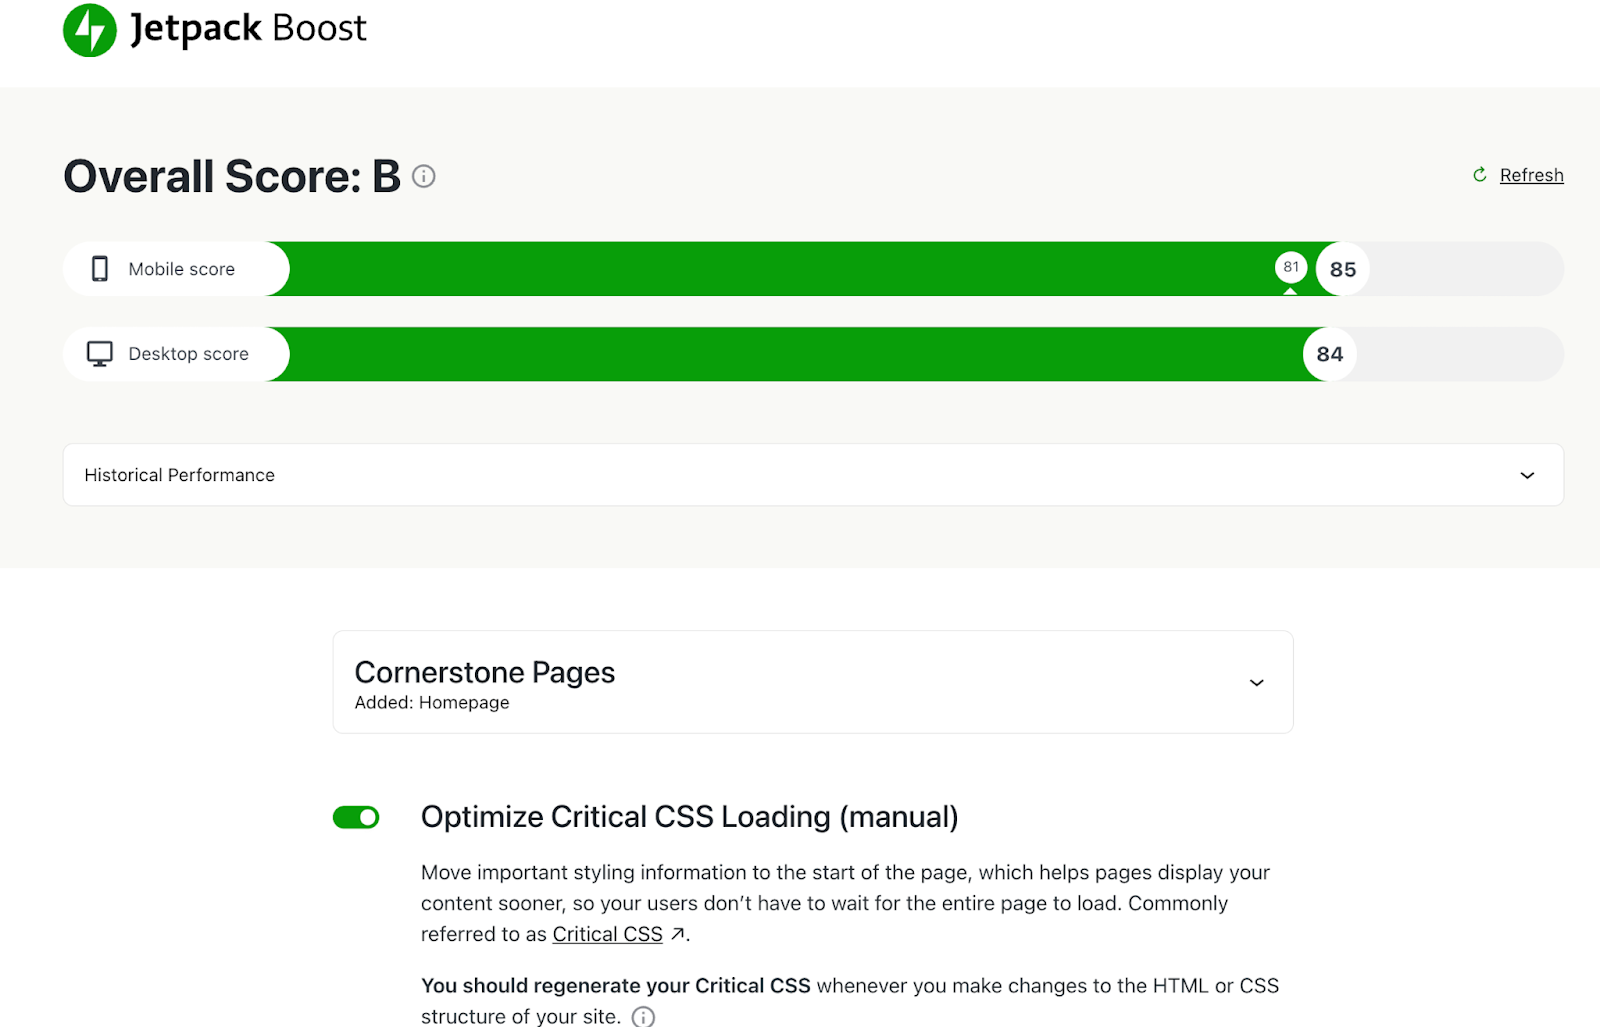Click the external link arrow beside Critical CSS

pyautogui.click(x=679, y=933)
